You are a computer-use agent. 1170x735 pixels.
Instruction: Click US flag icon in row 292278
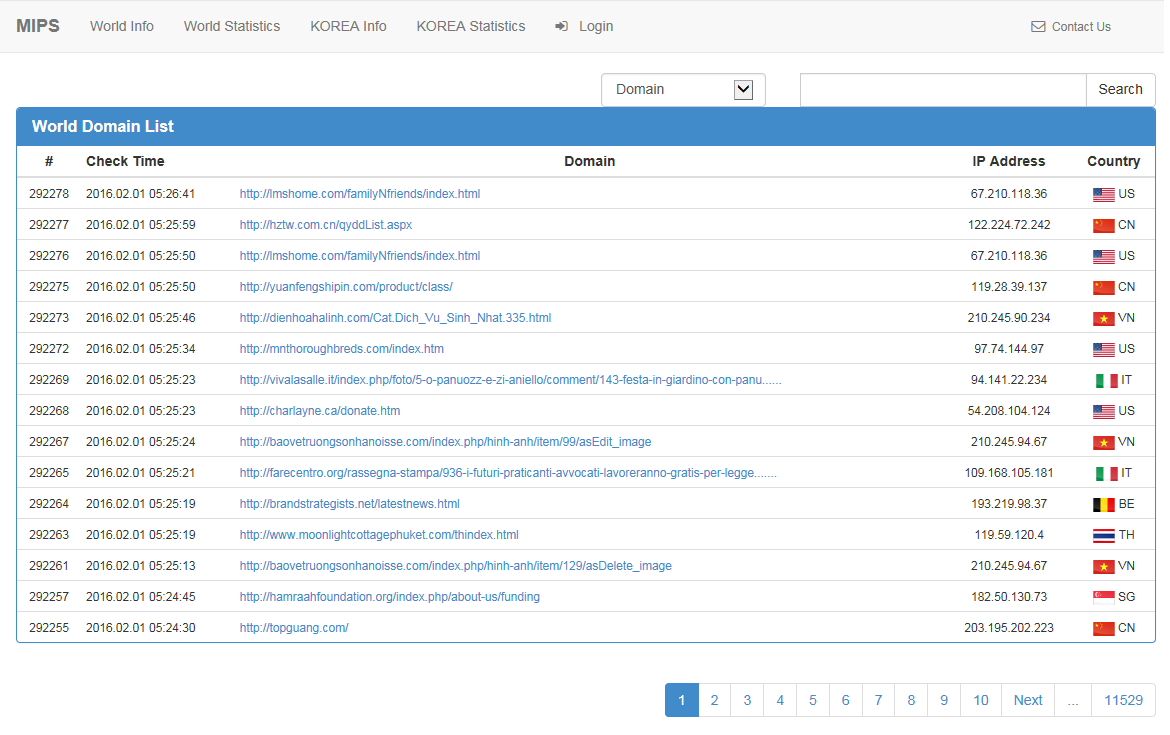pos(1104,195)
